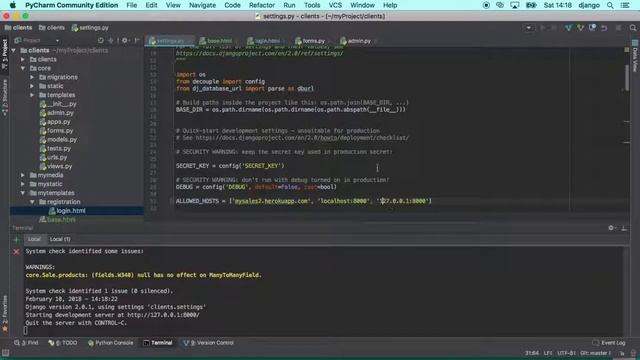This screenshot has height=360, width=640.
Task: Expand the mymedia folder
Action: point(23,175)
